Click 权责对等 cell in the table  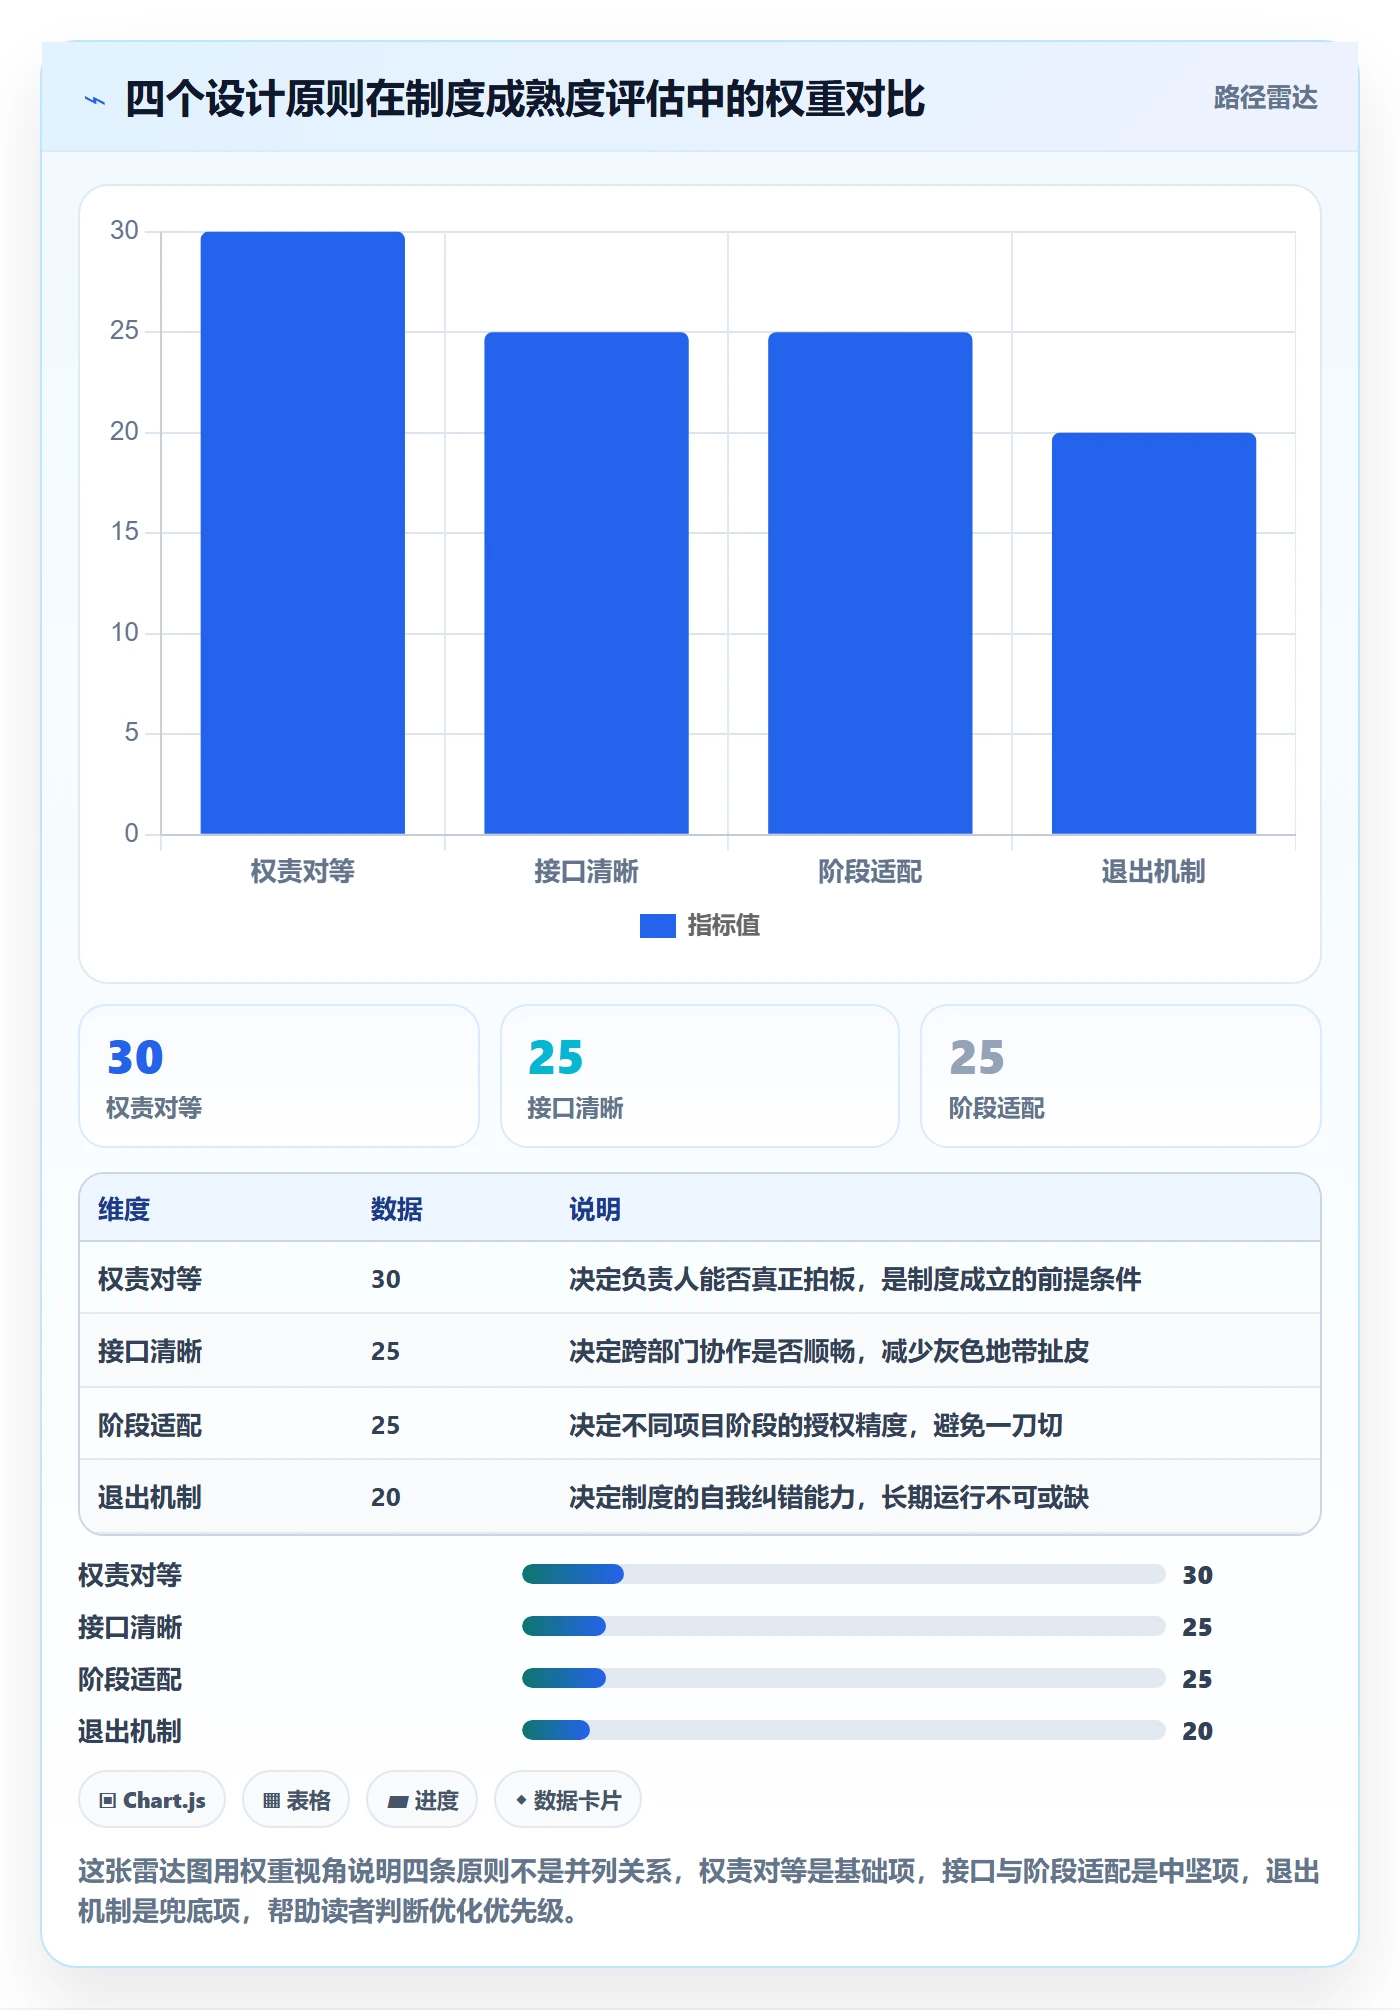pos(150,1279)
